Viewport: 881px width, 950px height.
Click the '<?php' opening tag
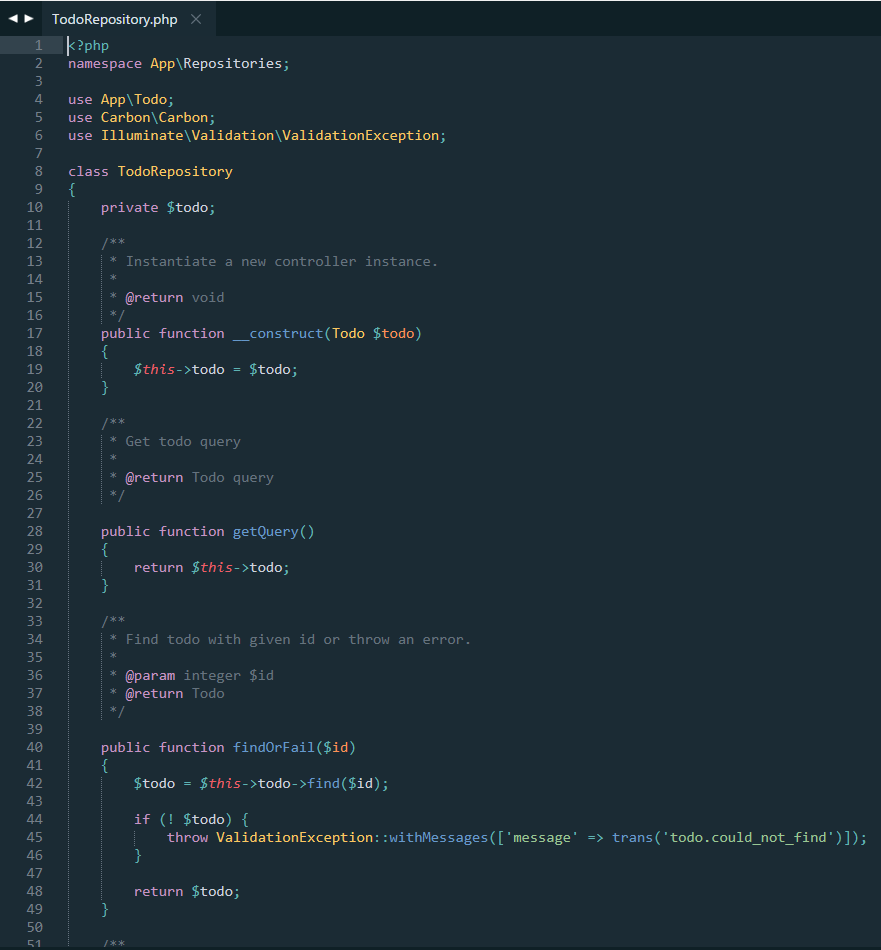88,45
